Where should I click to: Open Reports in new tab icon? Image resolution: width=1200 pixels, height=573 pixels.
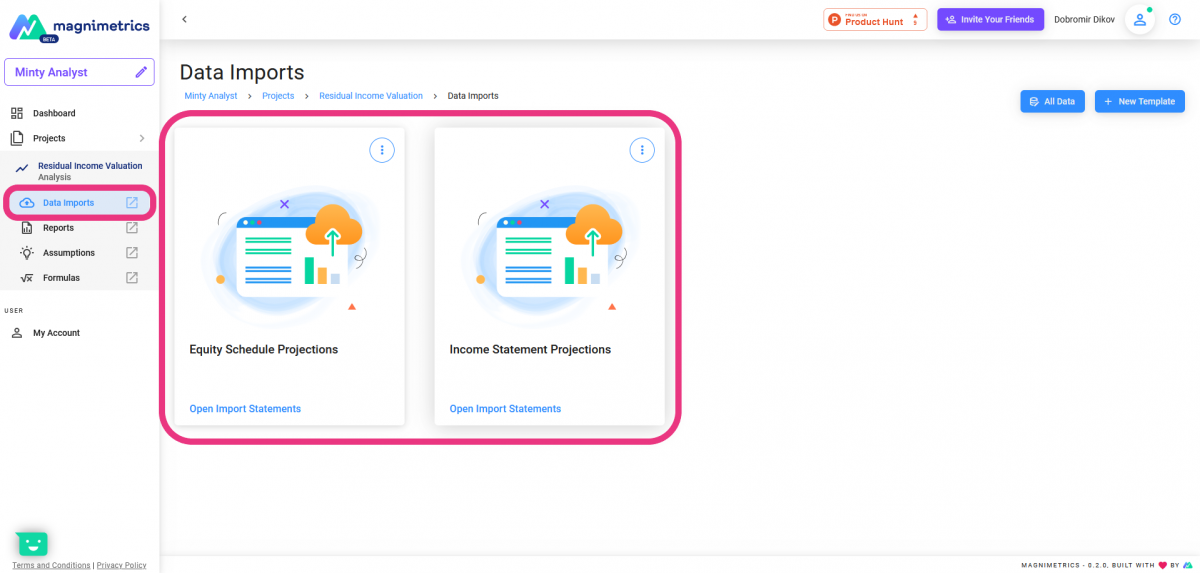132,228
